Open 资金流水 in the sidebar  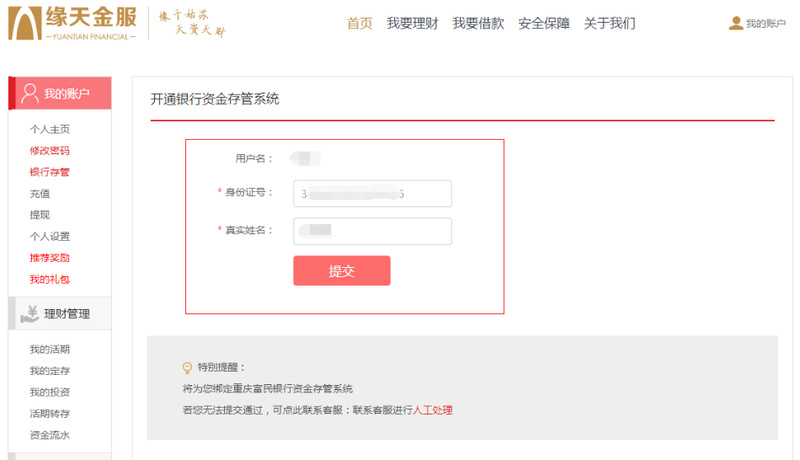coord(49,435)
